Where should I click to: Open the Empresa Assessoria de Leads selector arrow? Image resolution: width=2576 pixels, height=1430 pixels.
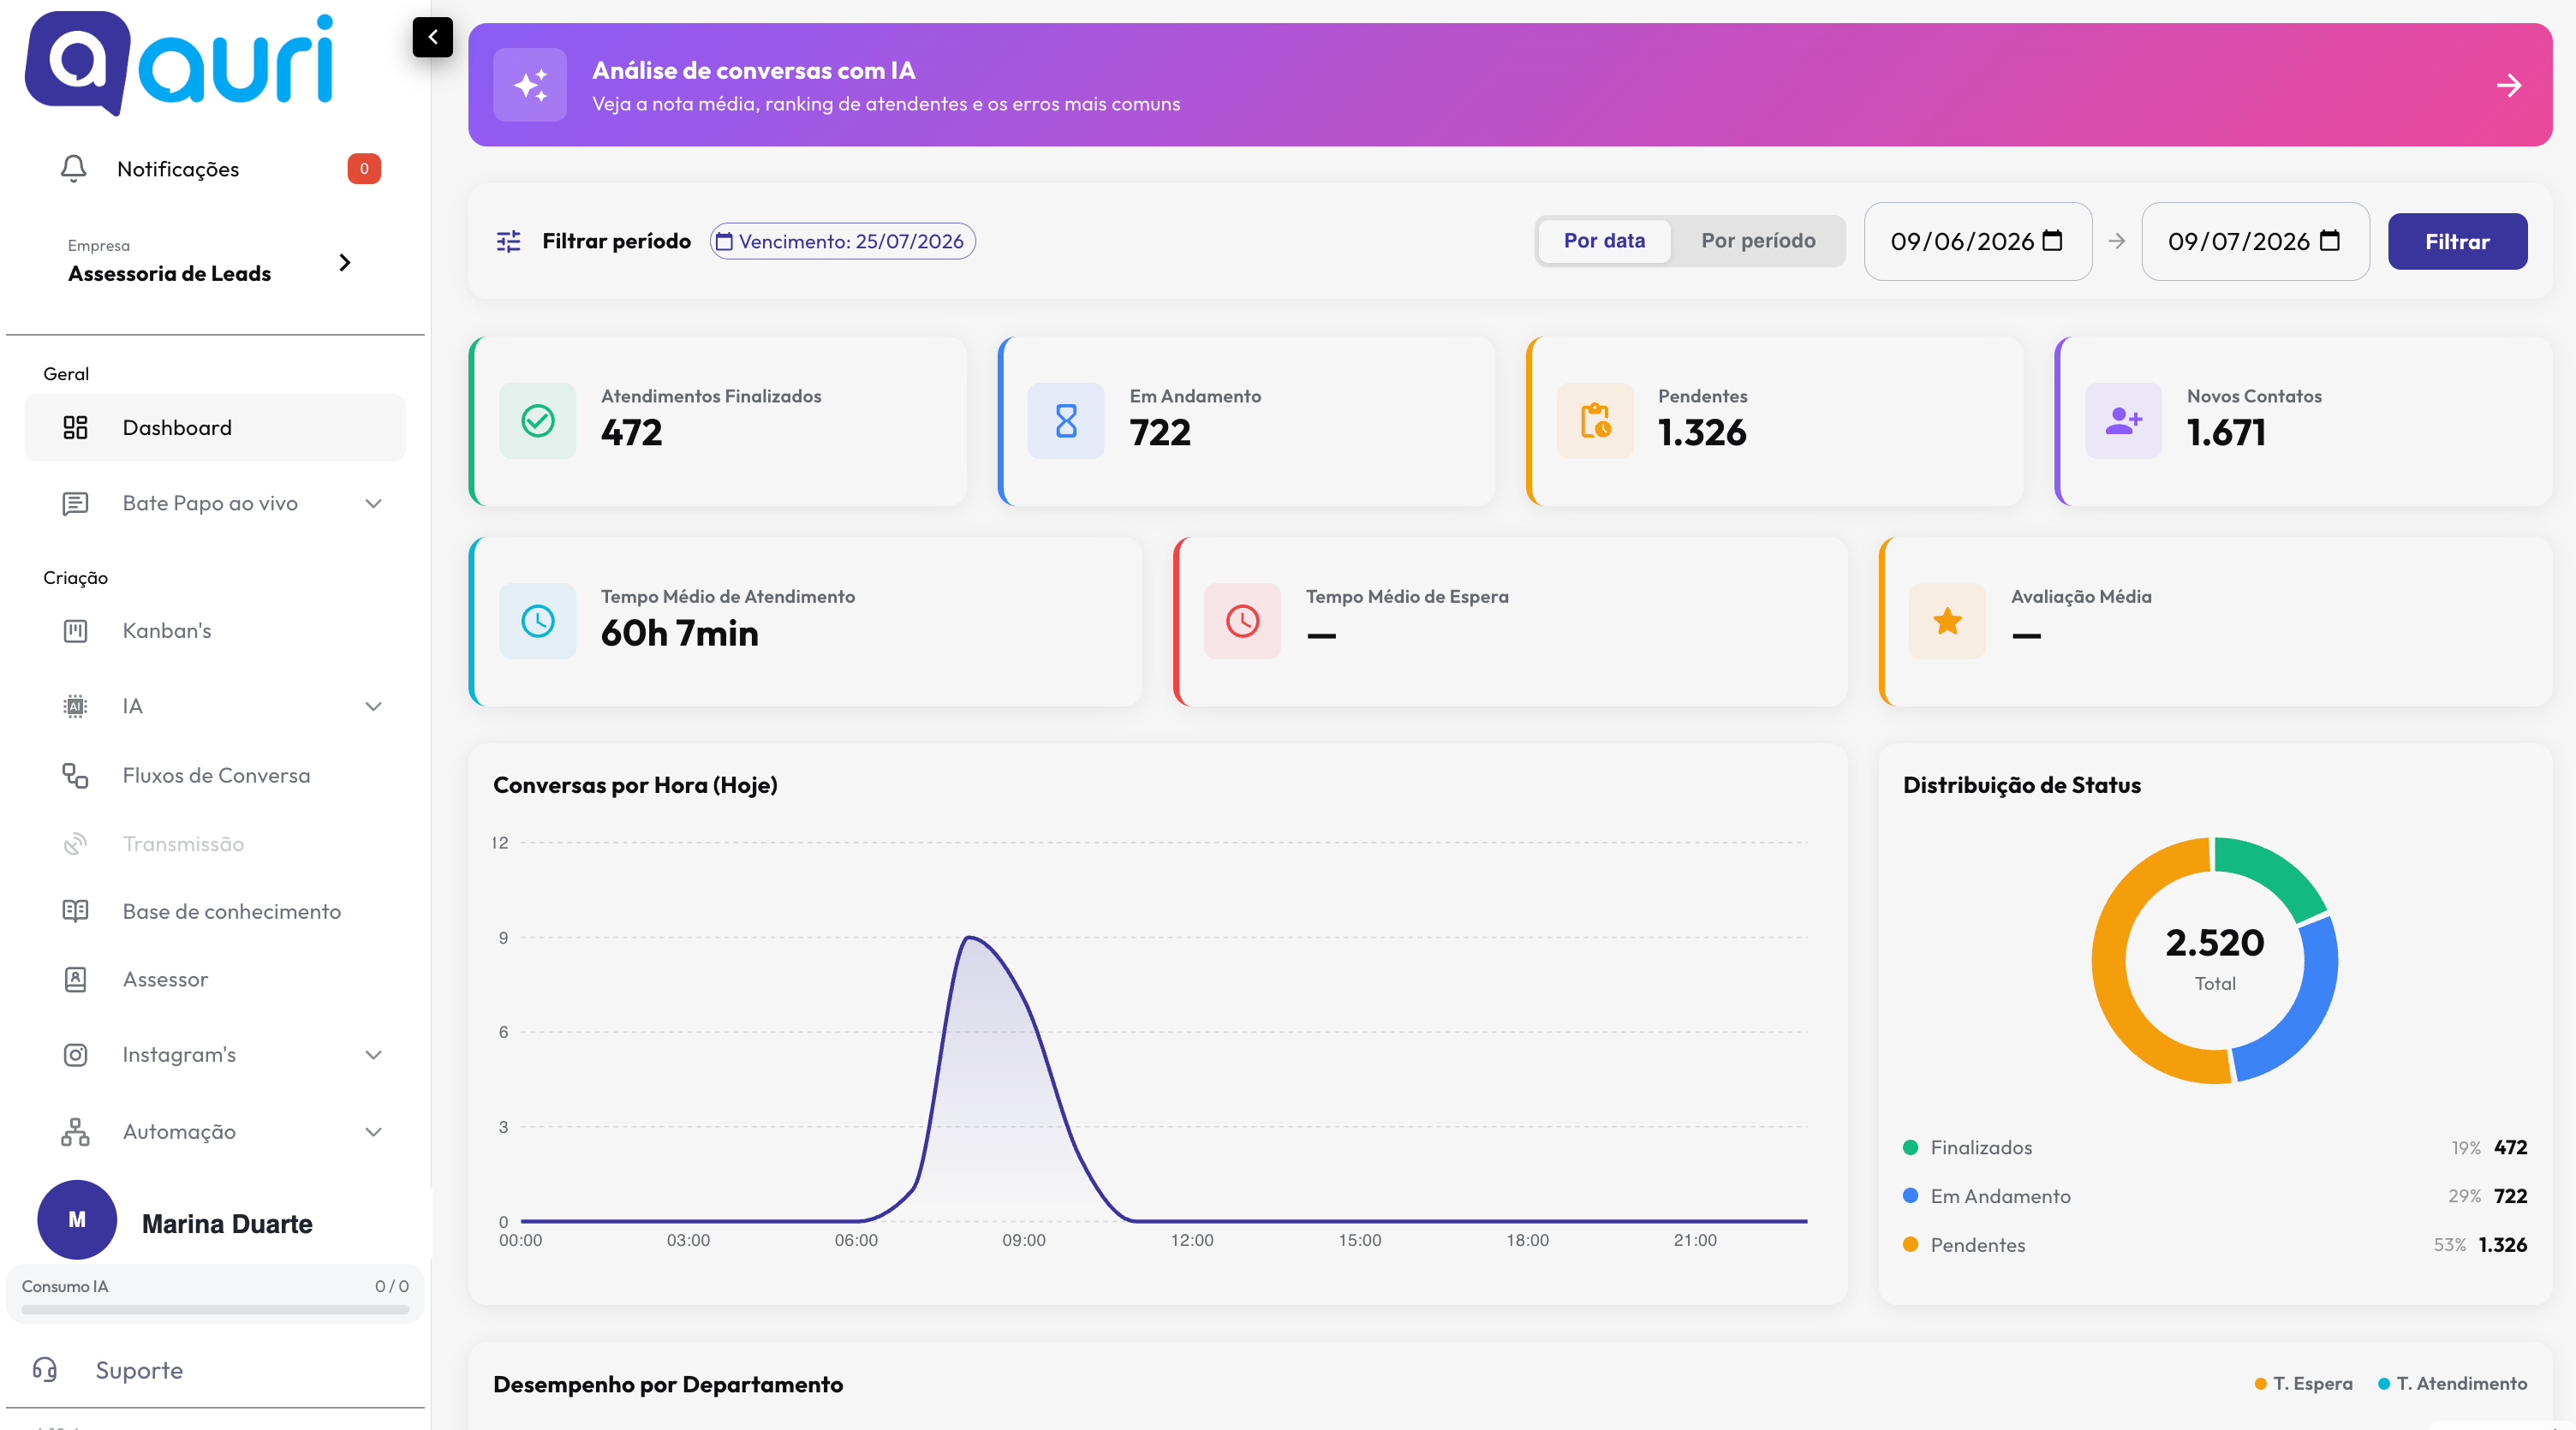[345, 262]
